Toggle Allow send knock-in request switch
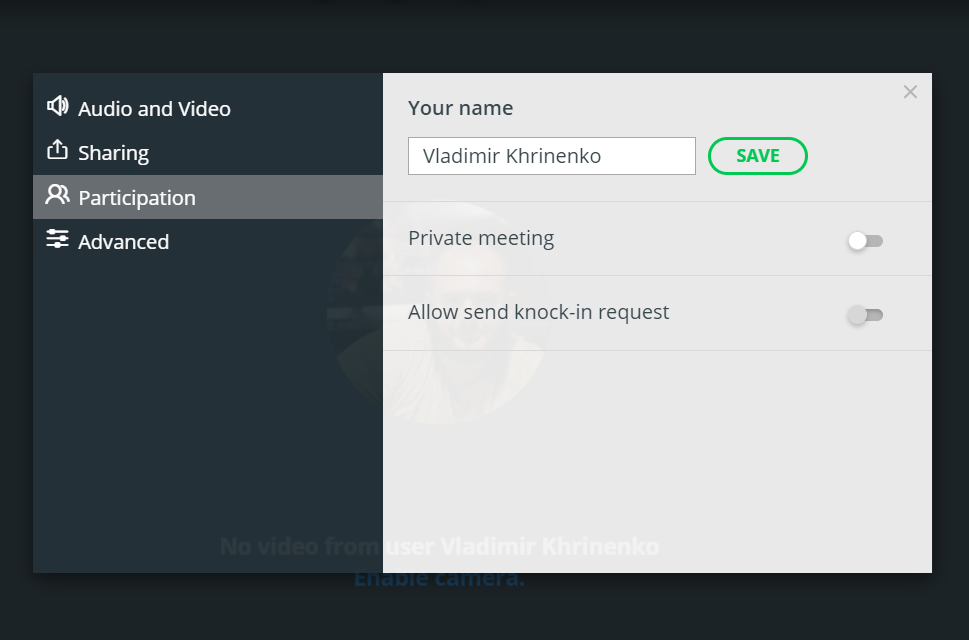Screen dimensions: 969x640 coord(865,315)
